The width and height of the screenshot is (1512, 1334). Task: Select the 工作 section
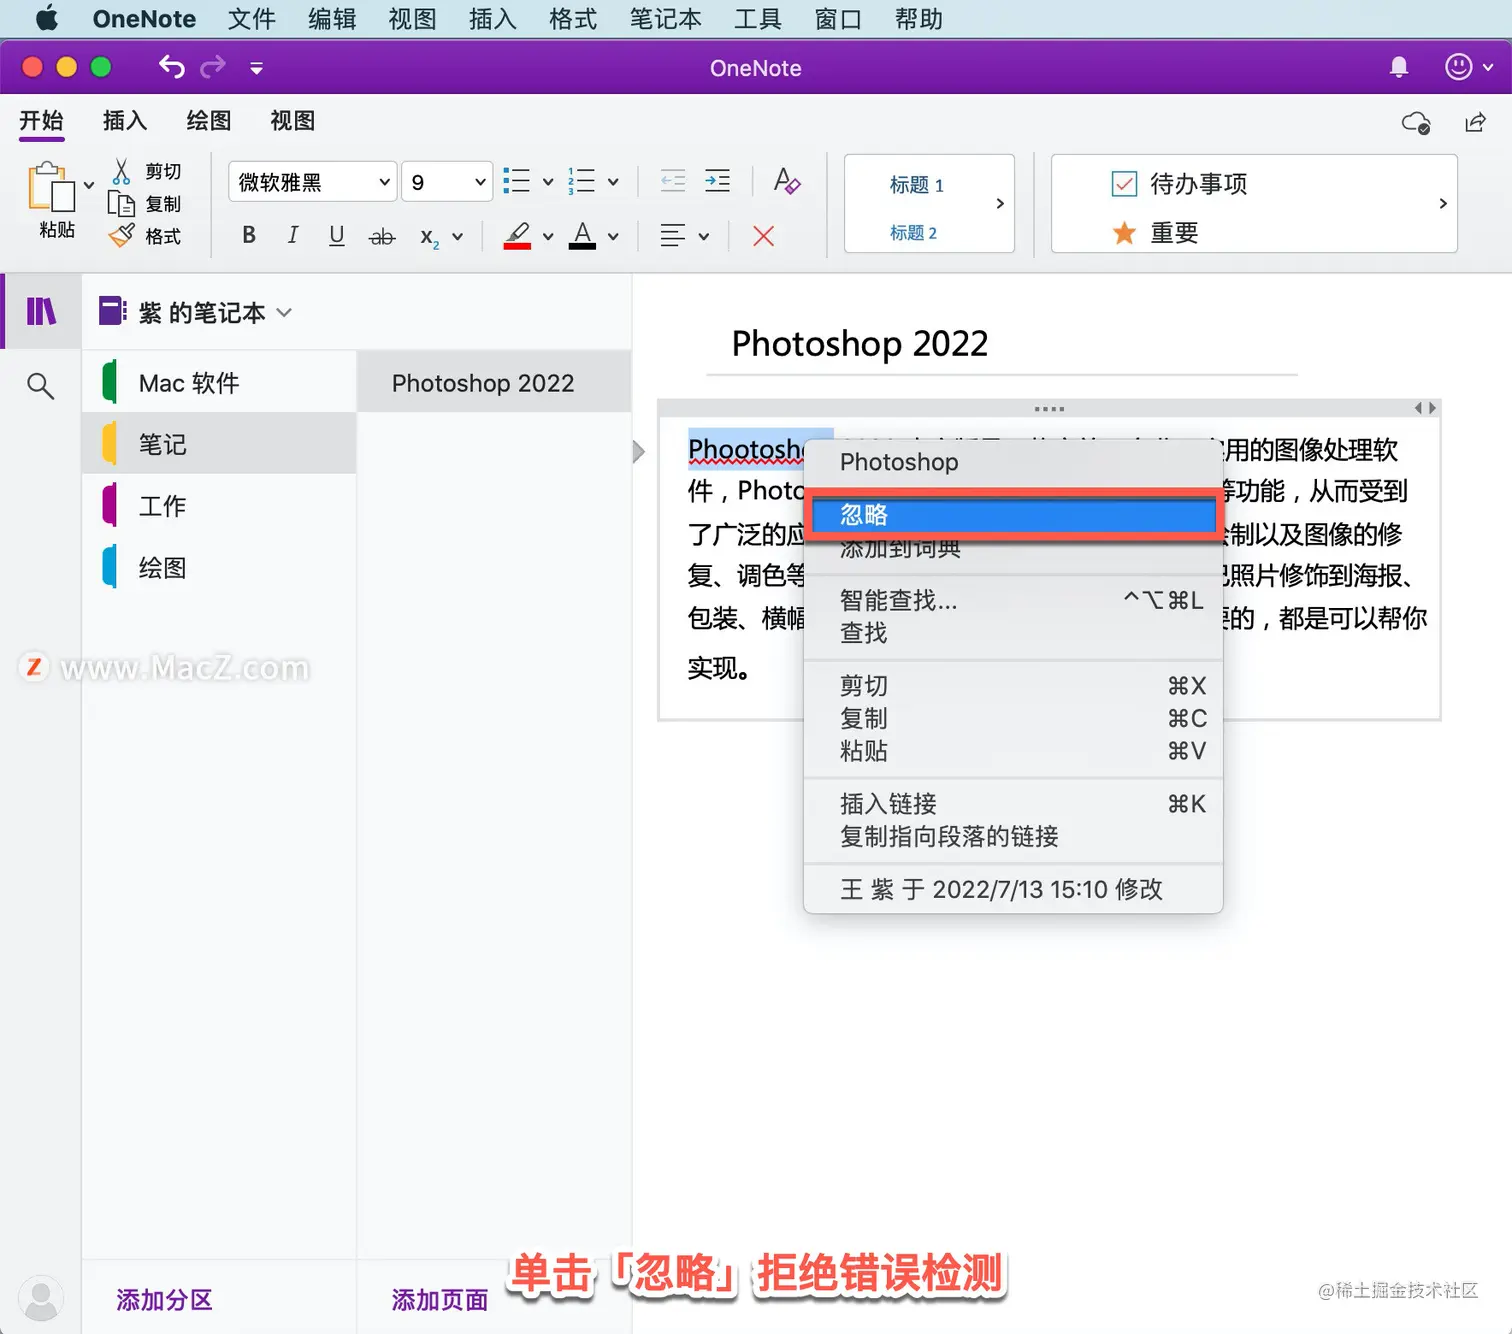click(219, 506)
